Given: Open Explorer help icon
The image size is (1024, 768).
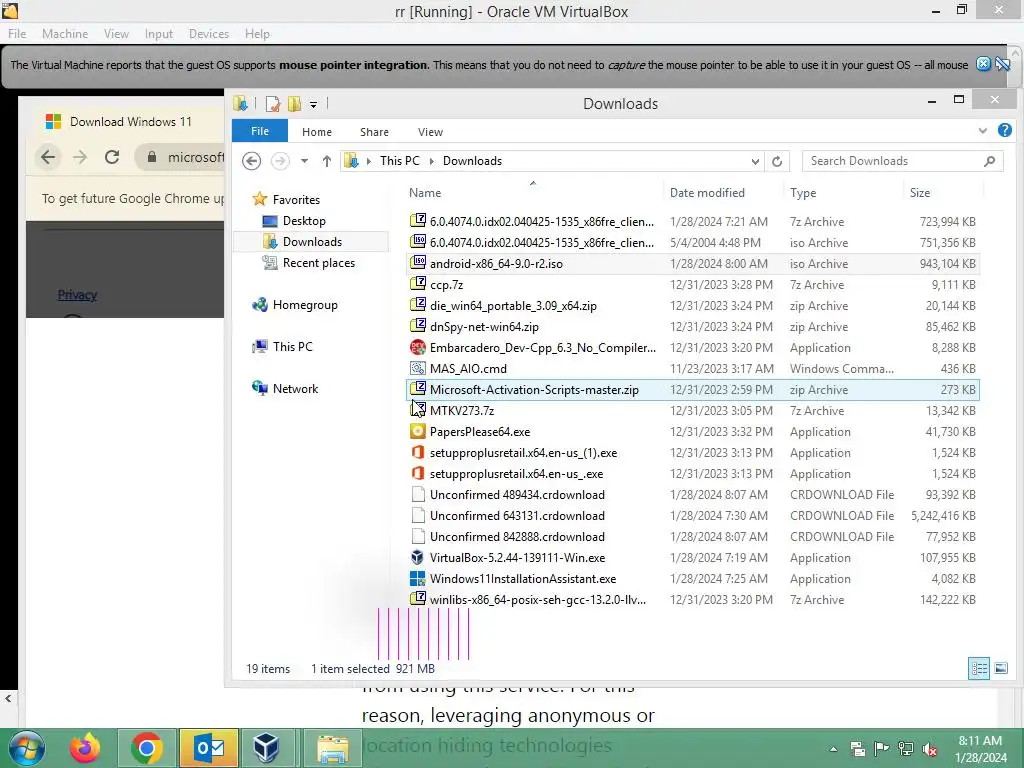Looking at the screenshot, I should pos(1004,131).
